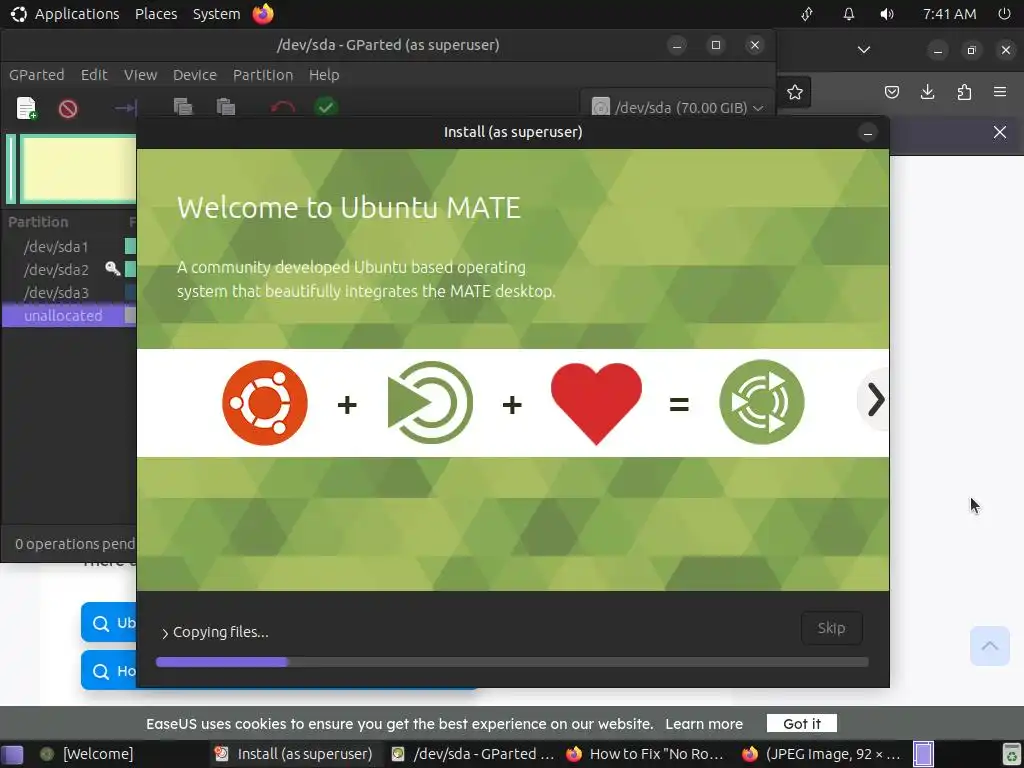Viewport: 1024px width, 768px height.
Task: Switch to How to Fix "No Ro..." taskbar item
Action: click(647, 754)
